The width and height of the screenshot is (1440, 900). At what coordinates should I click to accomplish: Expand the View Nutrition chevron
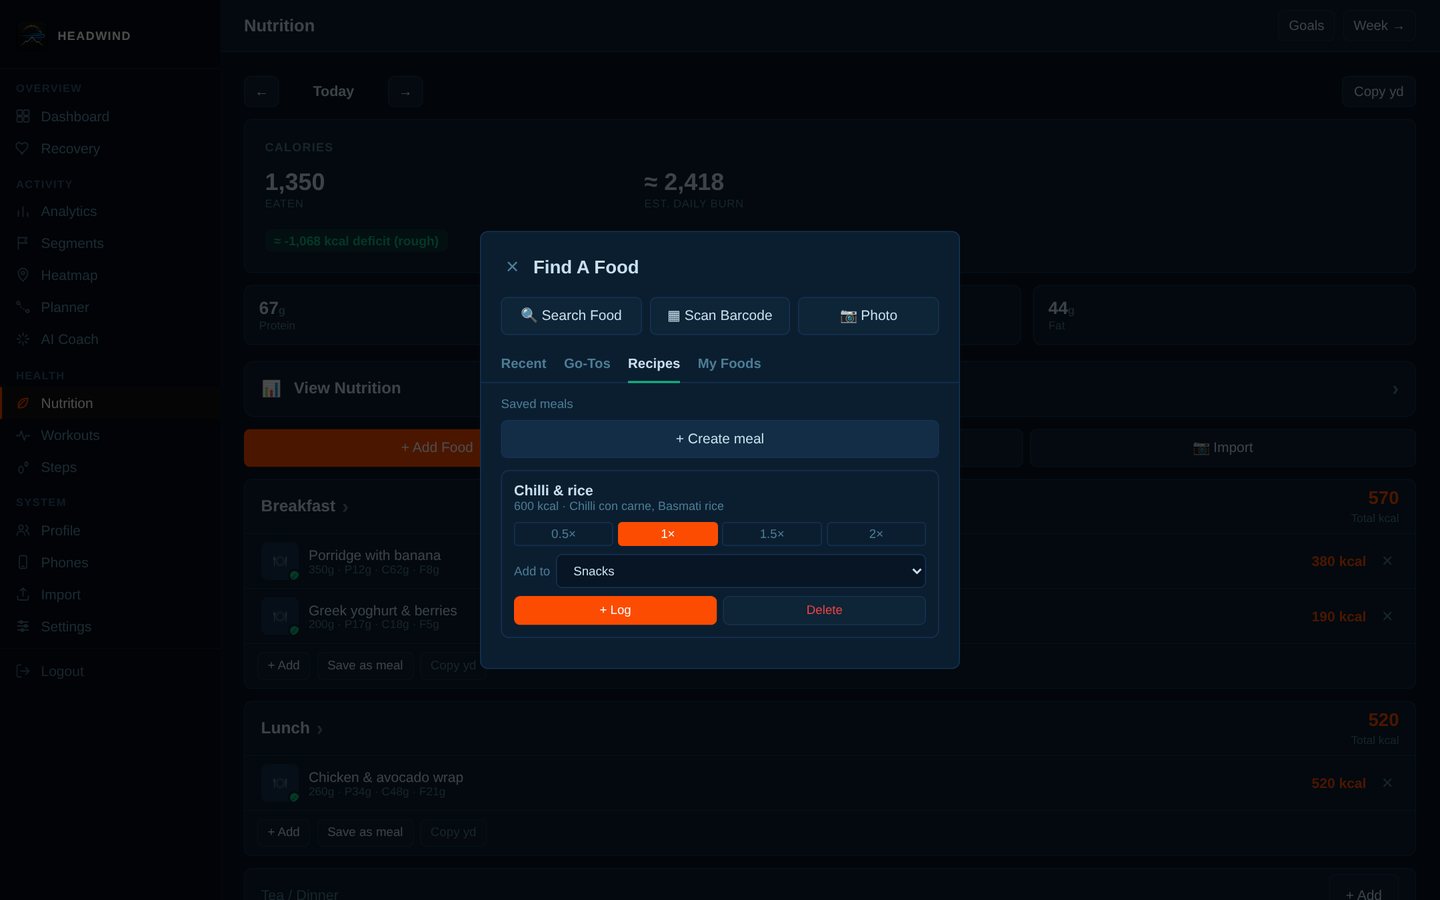1395,389
